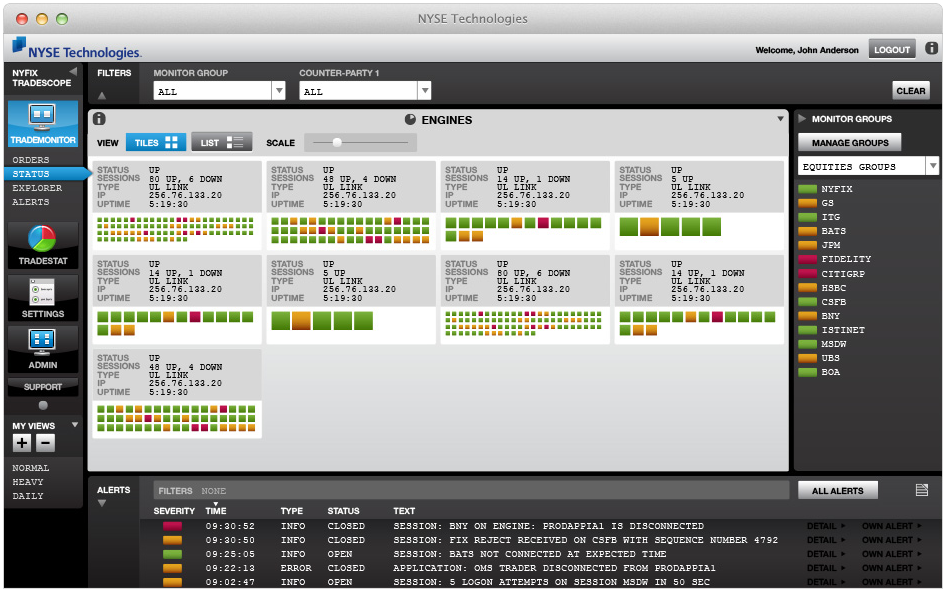Click the Scale slider handle

pos(337,143)
